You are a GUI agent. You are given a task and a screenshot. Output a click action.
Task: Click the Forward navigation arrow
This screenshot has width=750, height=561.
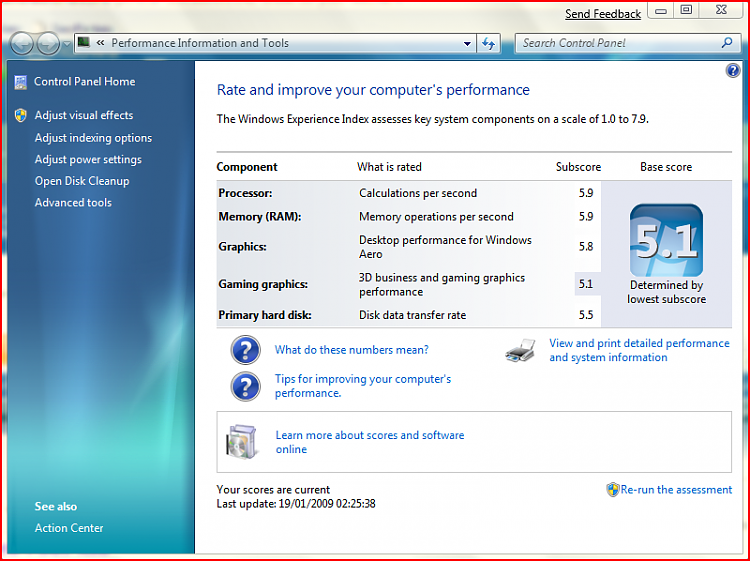click(48, 44)
